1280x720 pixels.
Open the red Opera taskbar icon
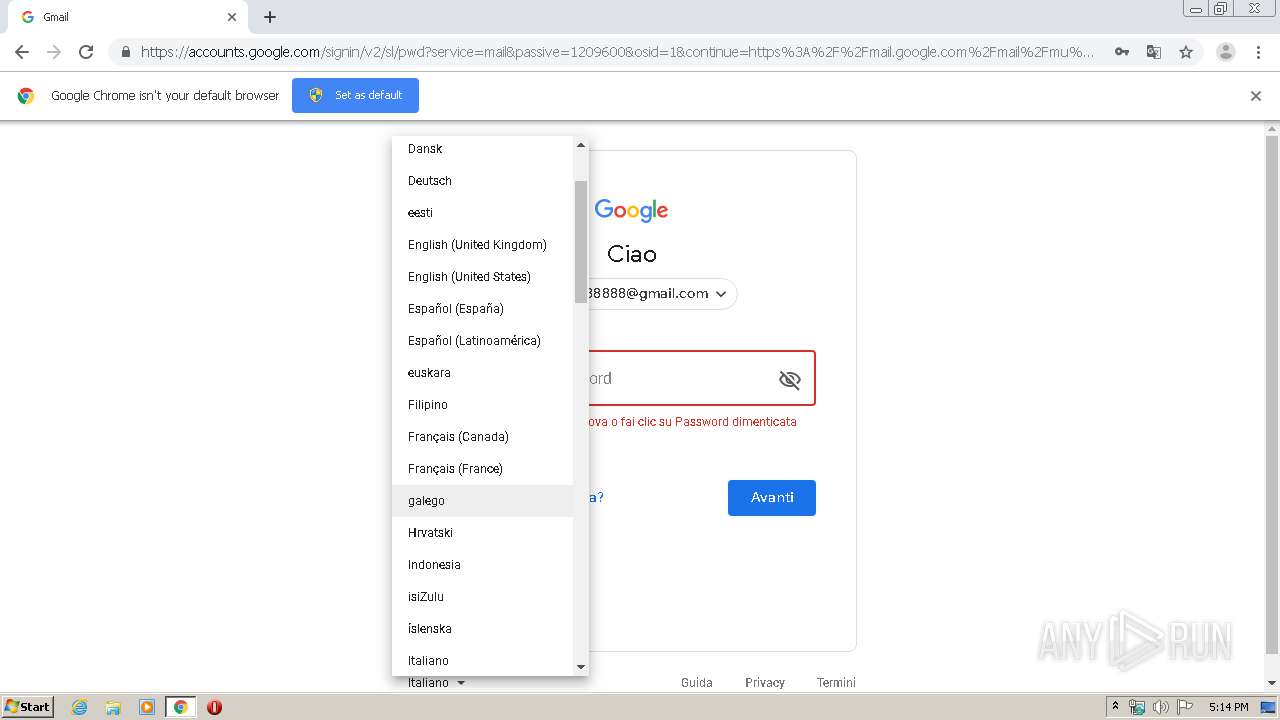214,707
